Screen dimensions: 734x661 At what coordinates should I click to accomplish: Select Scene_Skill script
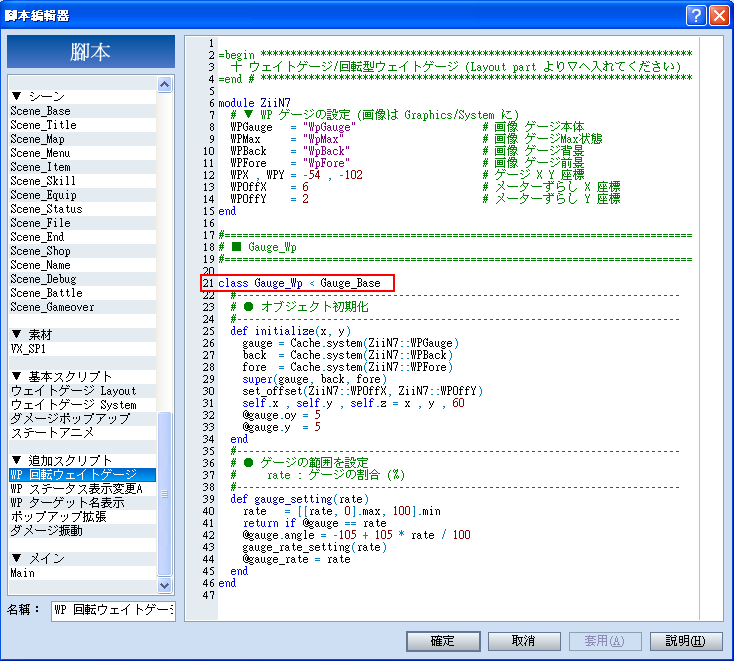(x=82, y=181)
